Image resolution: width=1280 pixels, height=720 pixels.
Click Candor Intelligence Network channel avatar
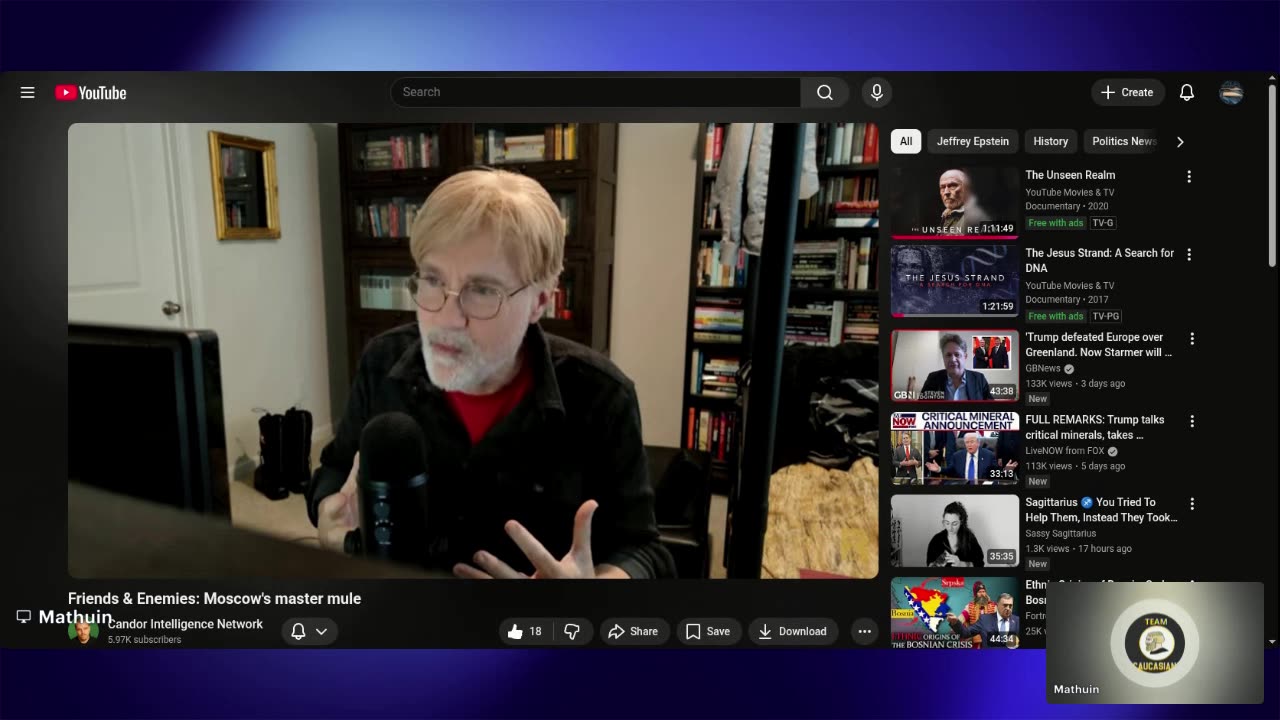(x=83, y=631)
